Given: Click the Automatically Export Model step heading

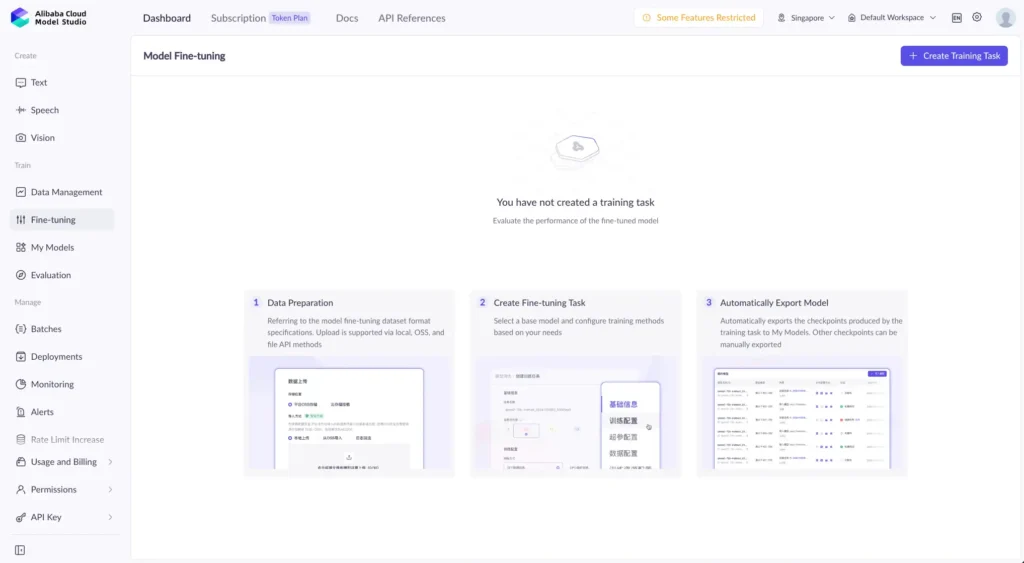Looking at the screenshot, I should point(774,303).
